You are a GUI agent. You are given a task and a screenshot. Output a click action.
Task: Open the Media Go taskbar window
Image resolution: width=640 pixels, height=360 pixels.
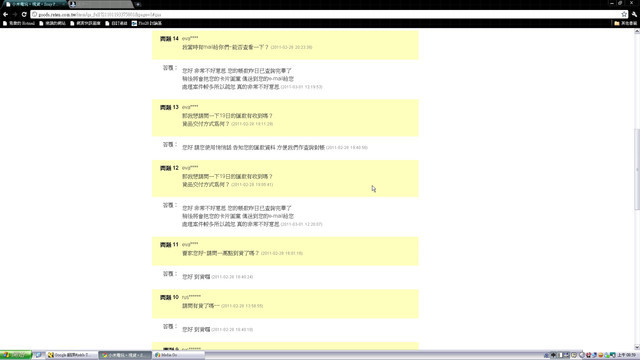coord(178,355)
